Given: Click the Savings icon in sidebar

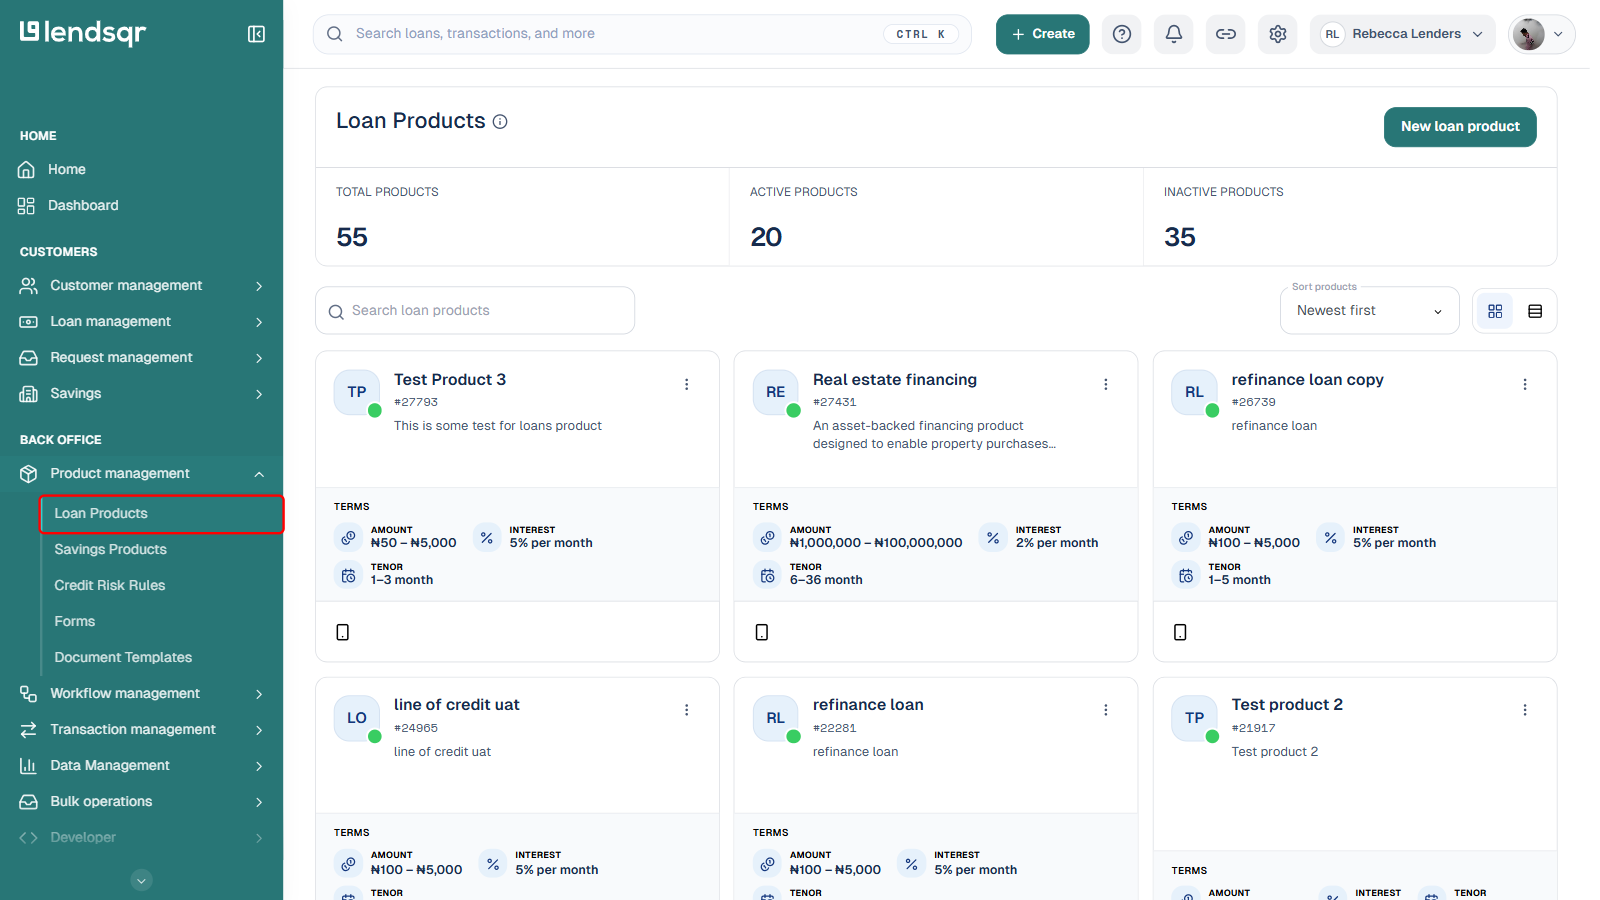Looking at the screenshot, I should (28, 394).
